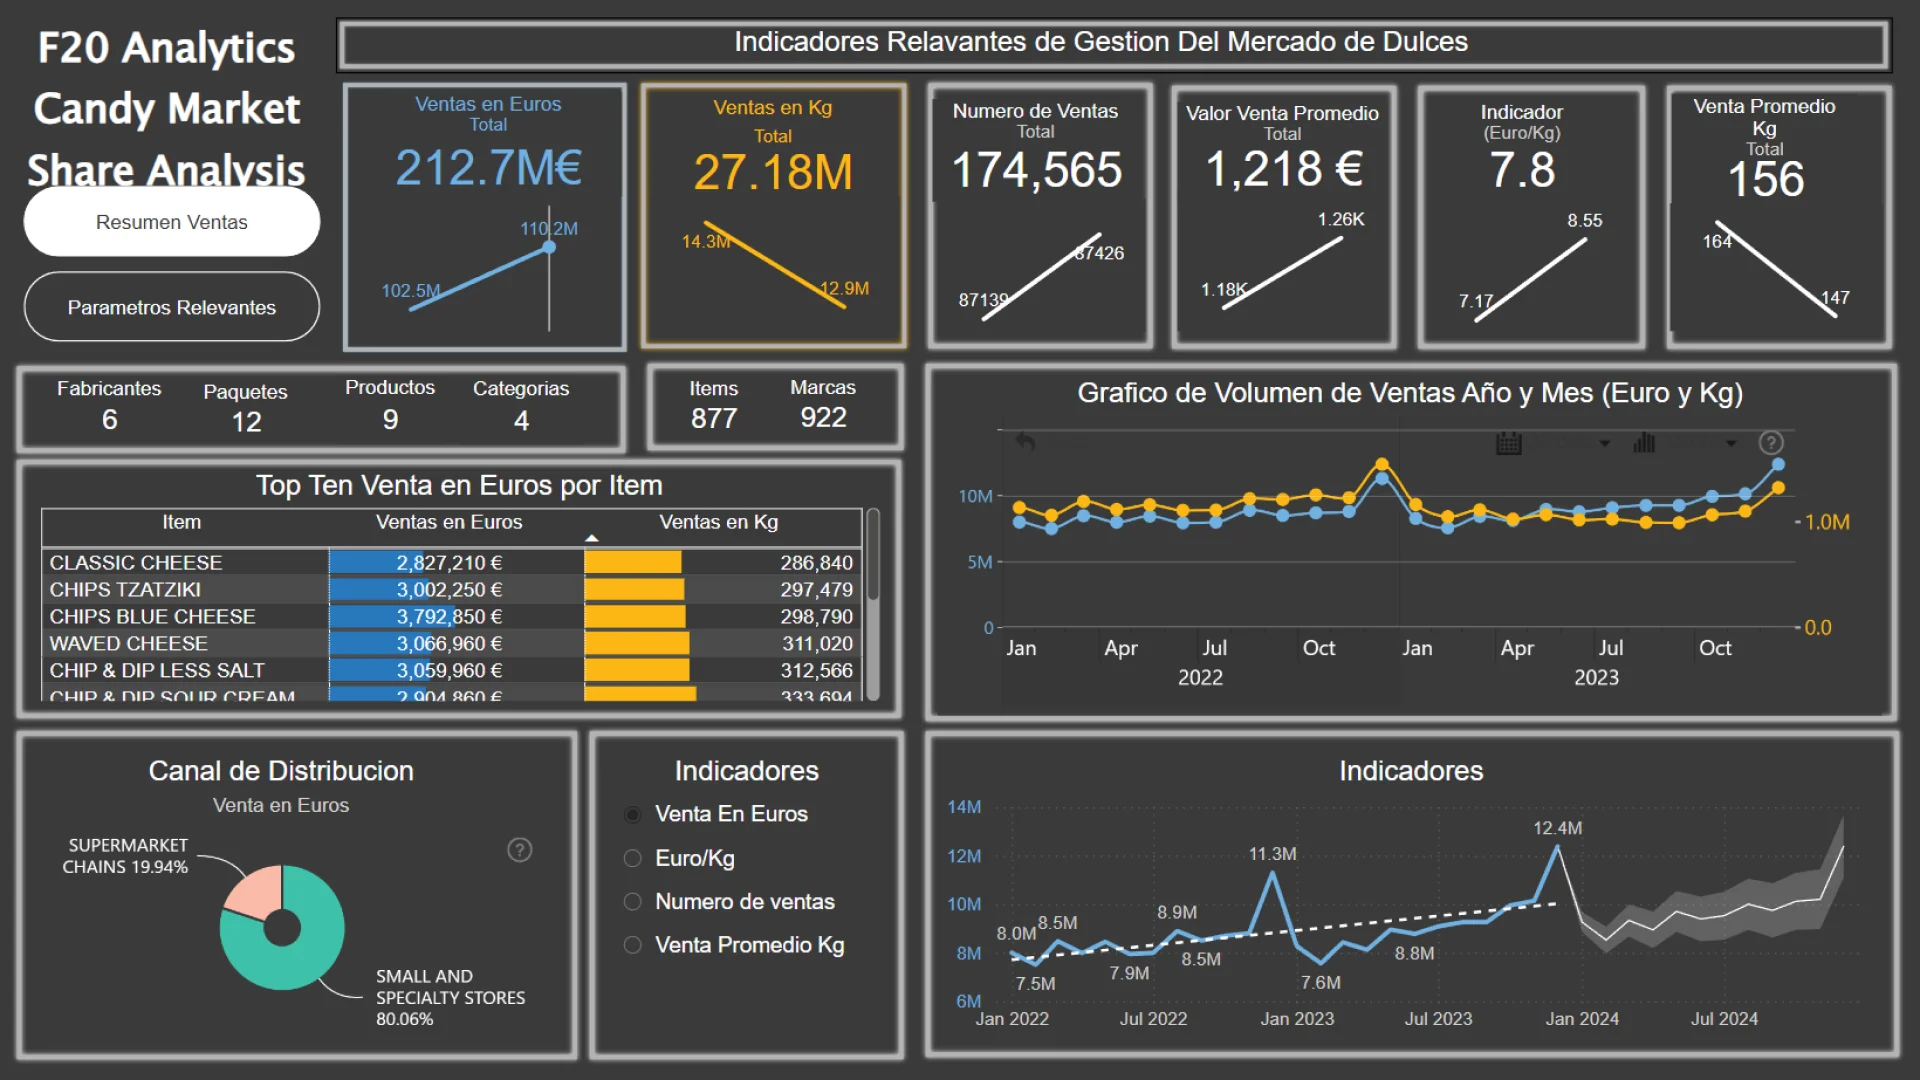Click the Indicador Euro/Kg 7.8 value

[1522, 170]
